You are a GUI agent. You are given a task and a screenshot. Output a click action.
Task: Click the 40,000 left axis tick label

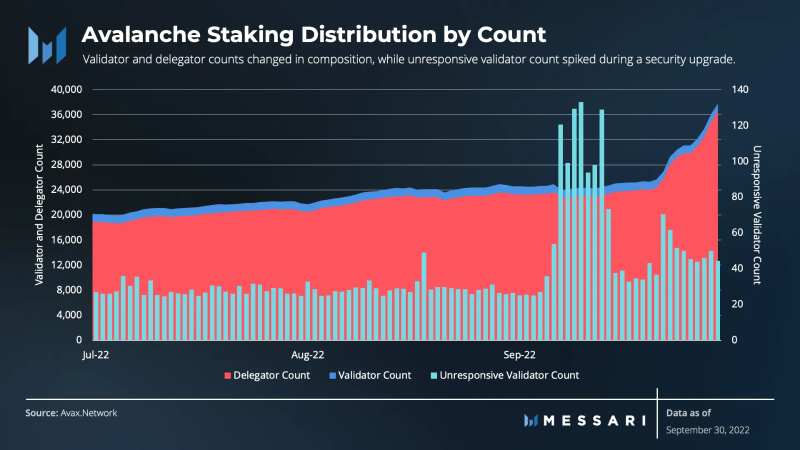coord(66,89)
